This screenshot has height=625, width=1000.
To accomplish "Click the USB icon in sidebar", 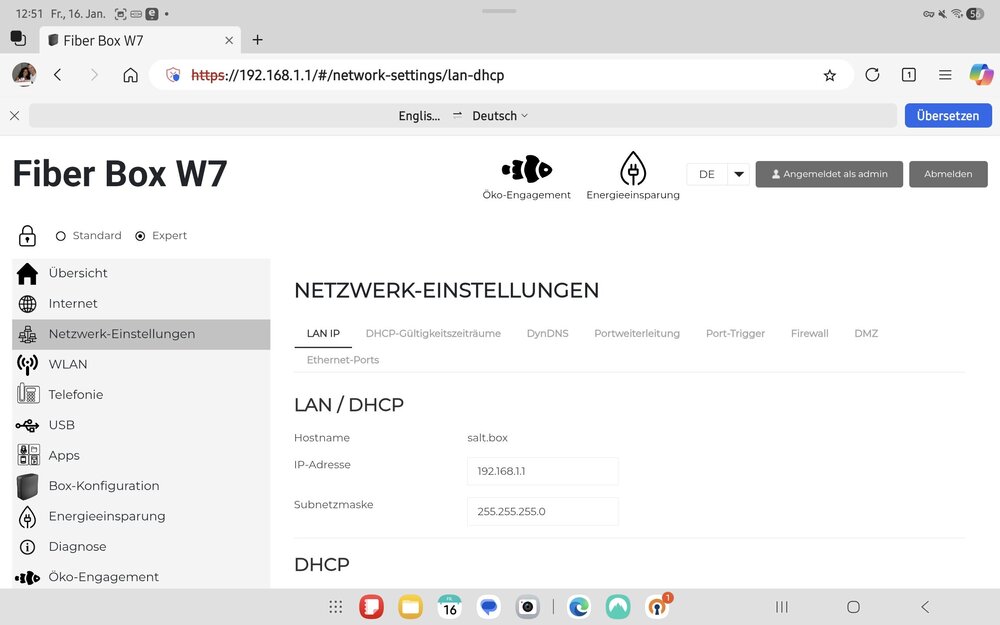I will pos(27,425).
